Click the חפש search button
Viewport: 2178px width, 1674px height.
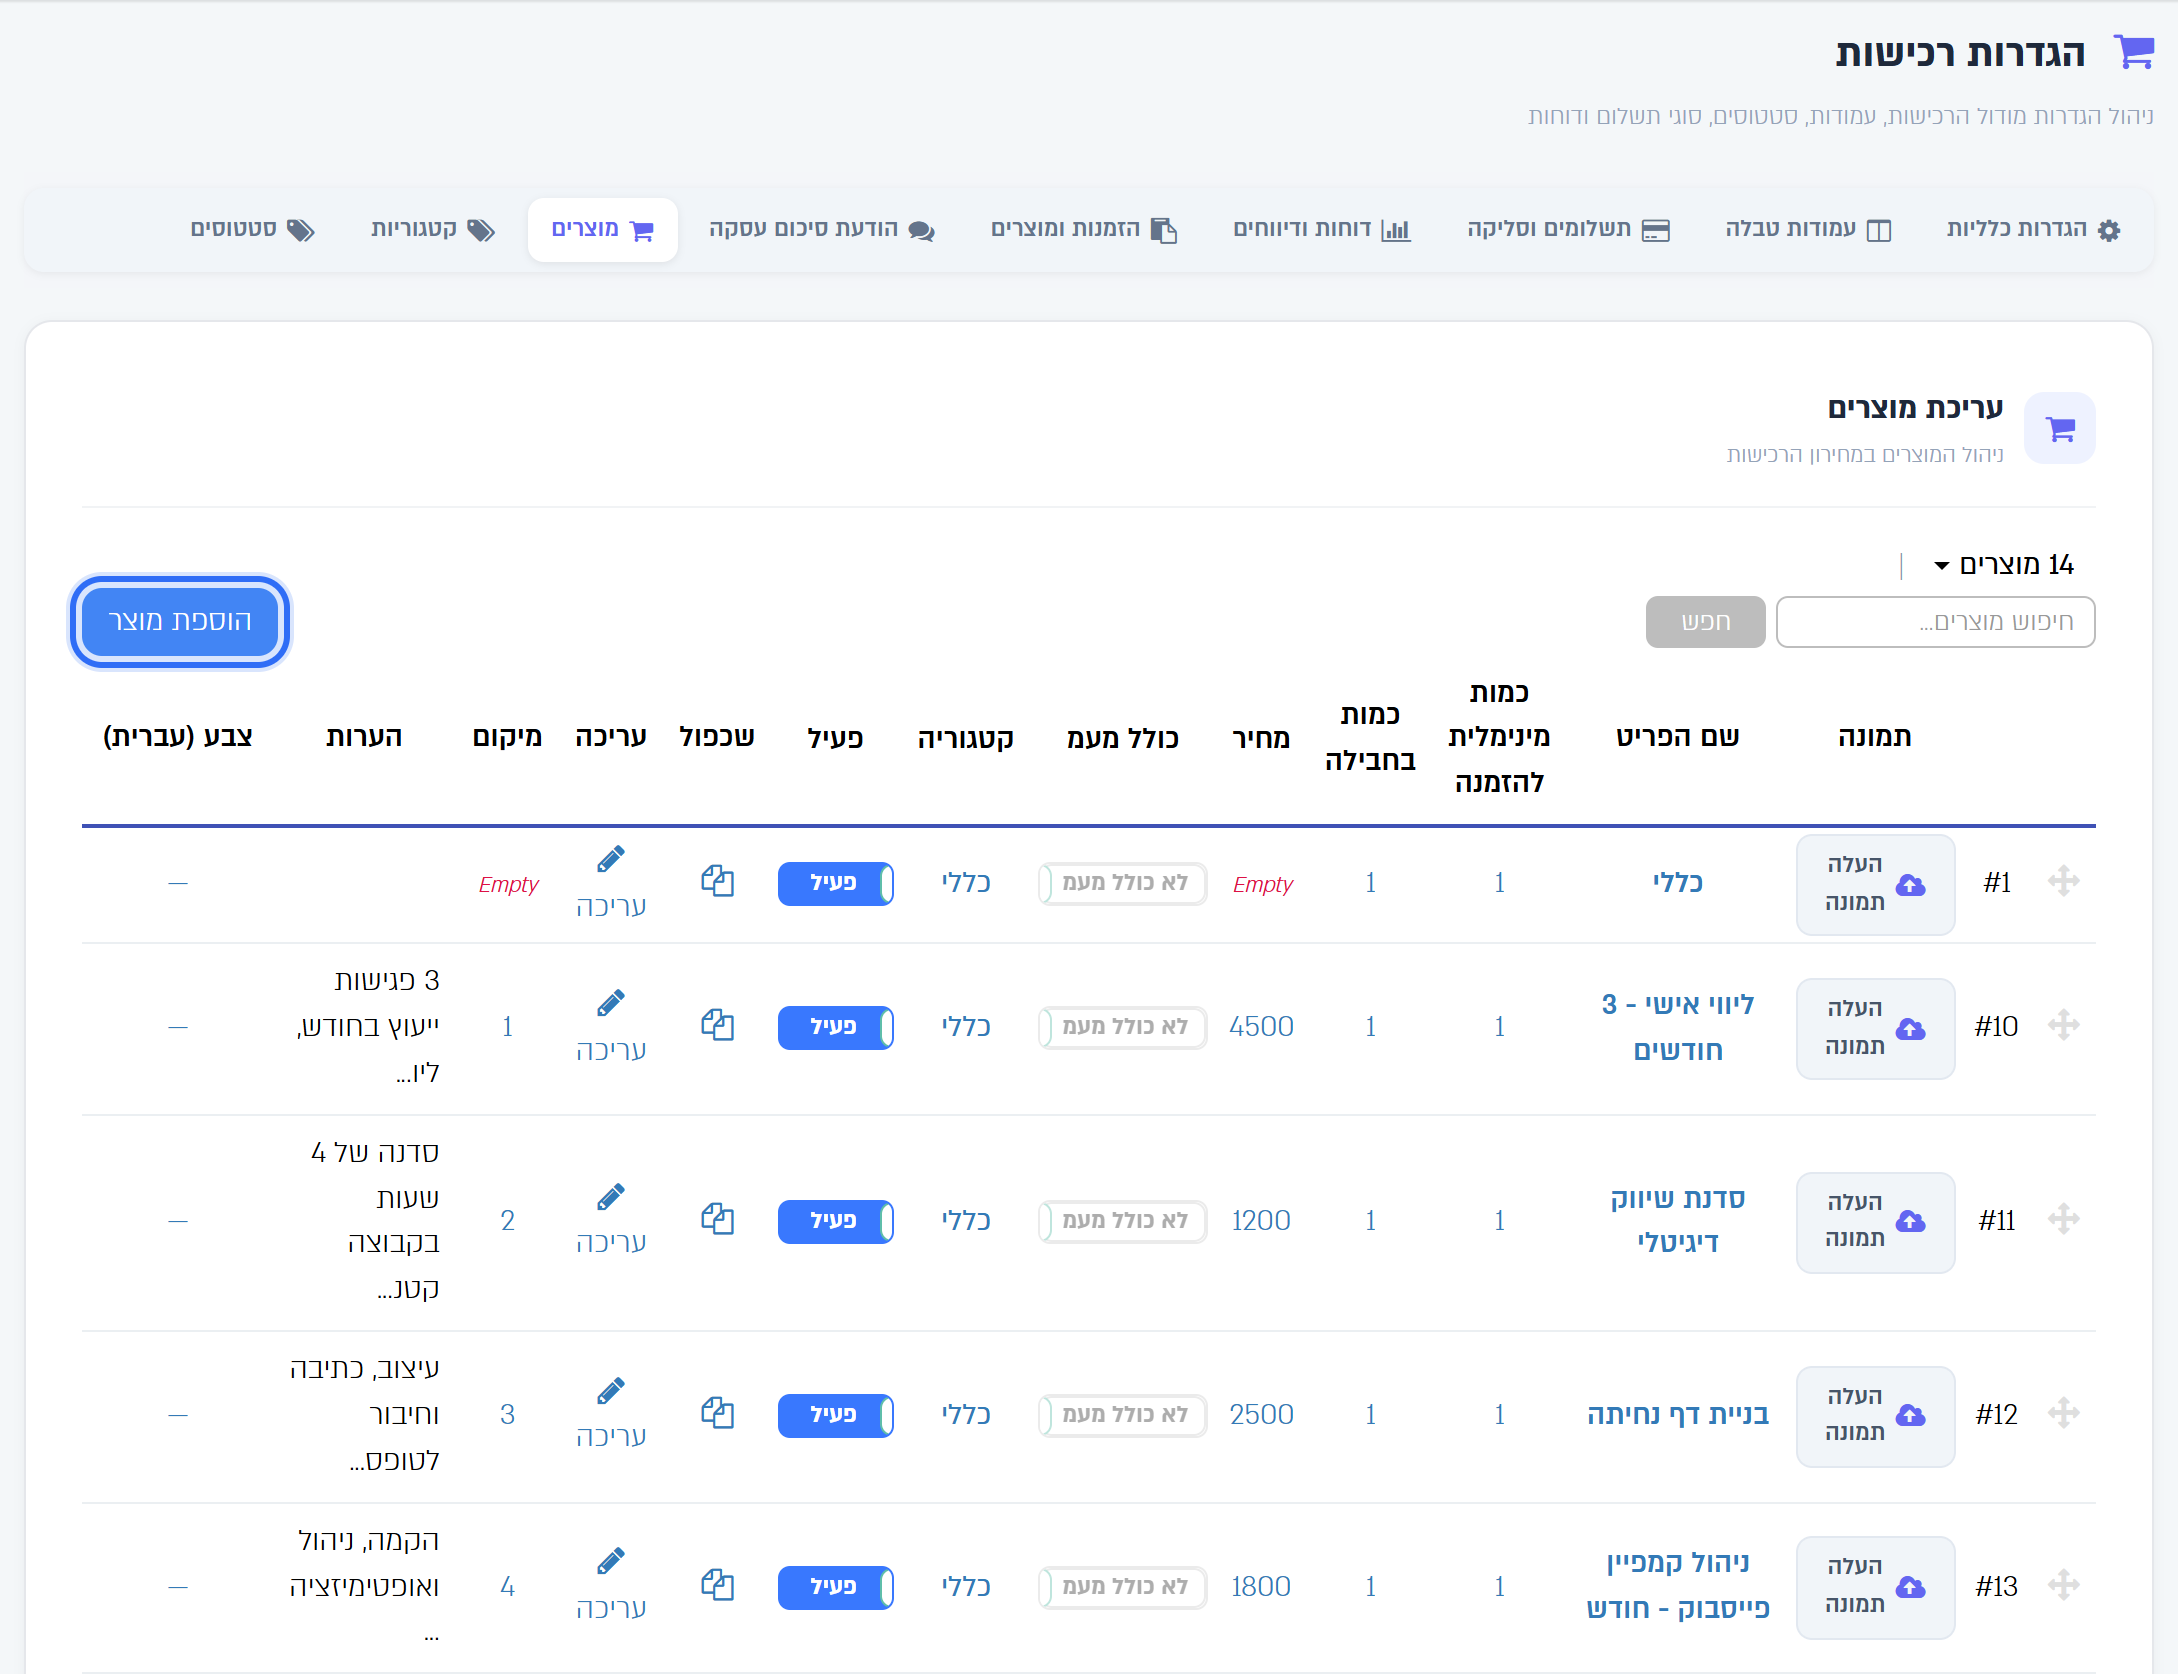pyautogui.click(x=1706, y=622)
